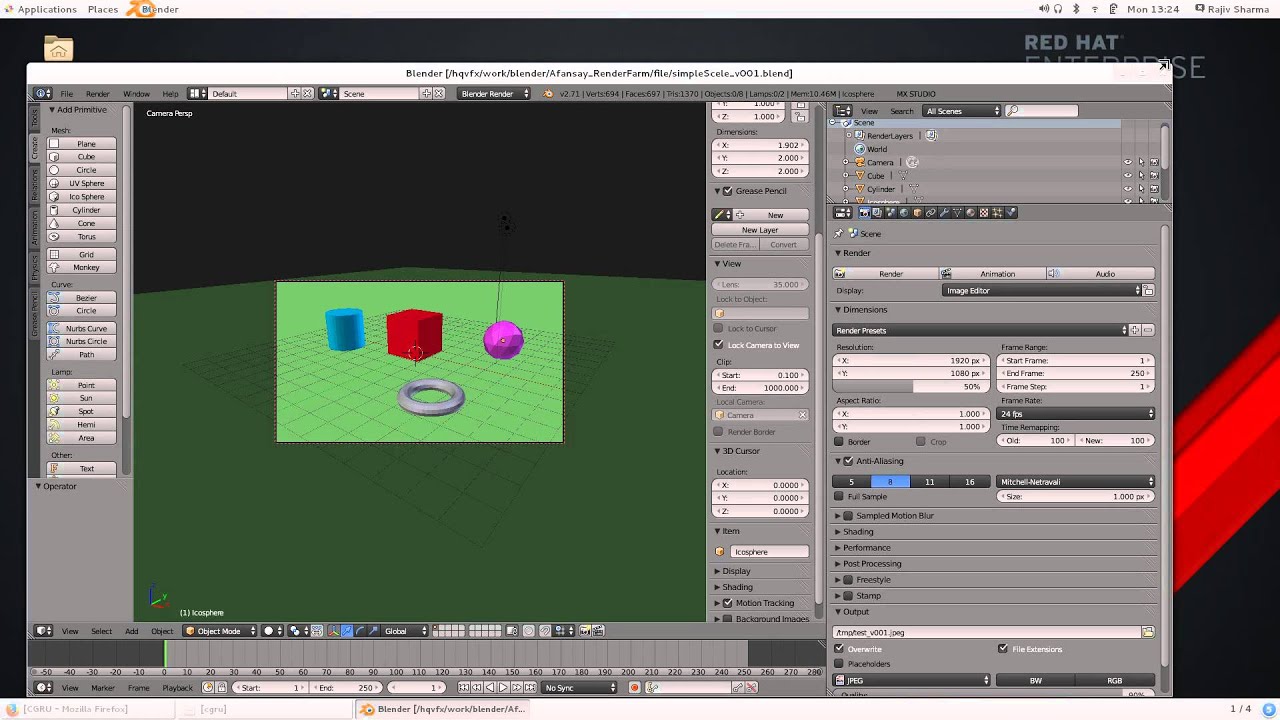Open the Image Editor display dropdown
This screenshot has width=1280, height=720.
(1042, 290)
